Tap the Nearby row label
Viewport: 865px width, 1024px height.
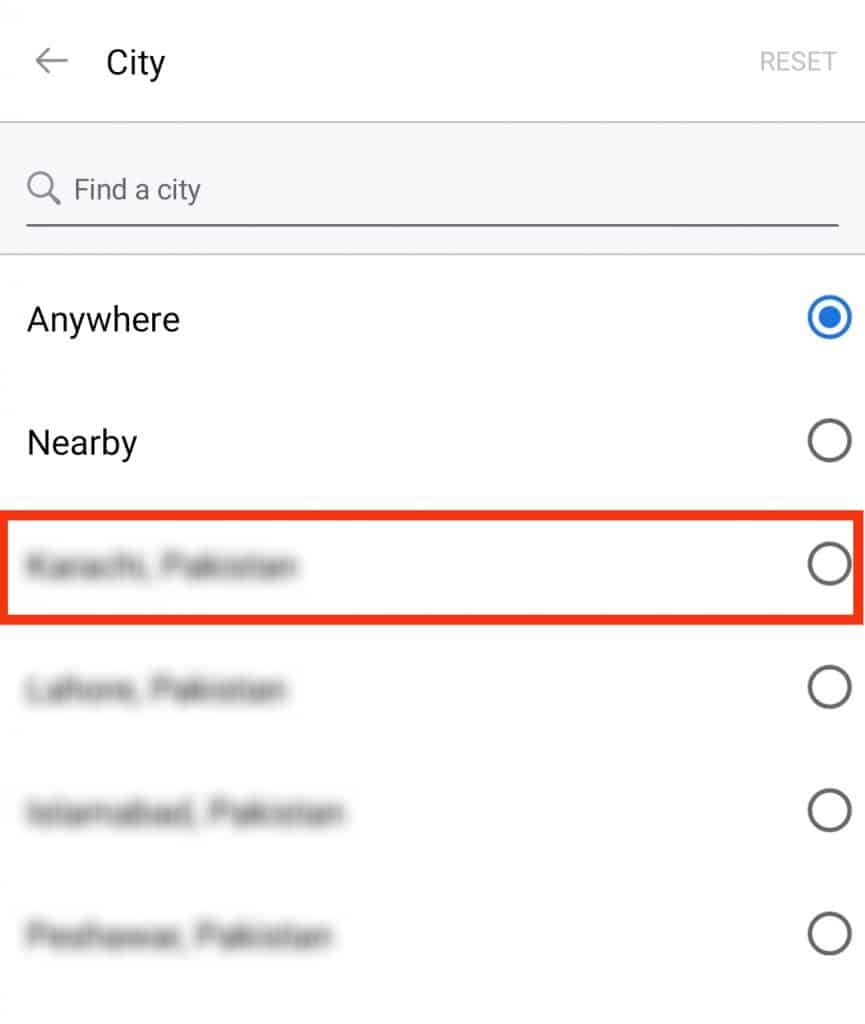click(x=82, y=441)
